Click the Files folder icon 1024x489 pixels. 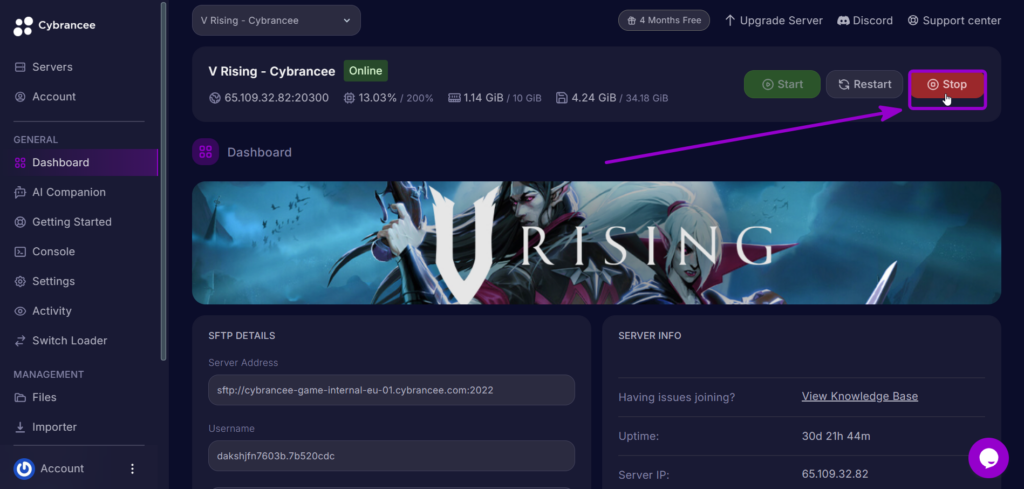(20, 397)
